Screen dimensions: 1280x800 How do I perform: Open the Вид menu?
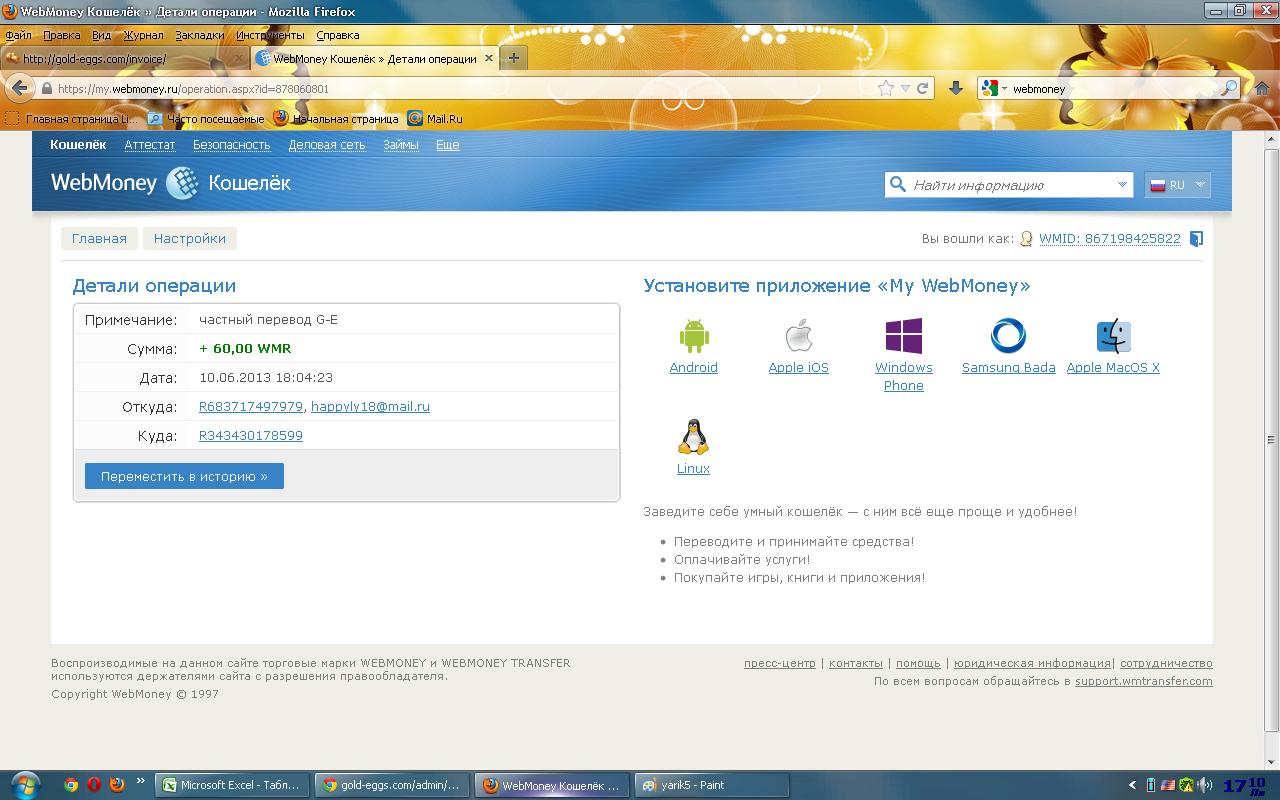101,35
